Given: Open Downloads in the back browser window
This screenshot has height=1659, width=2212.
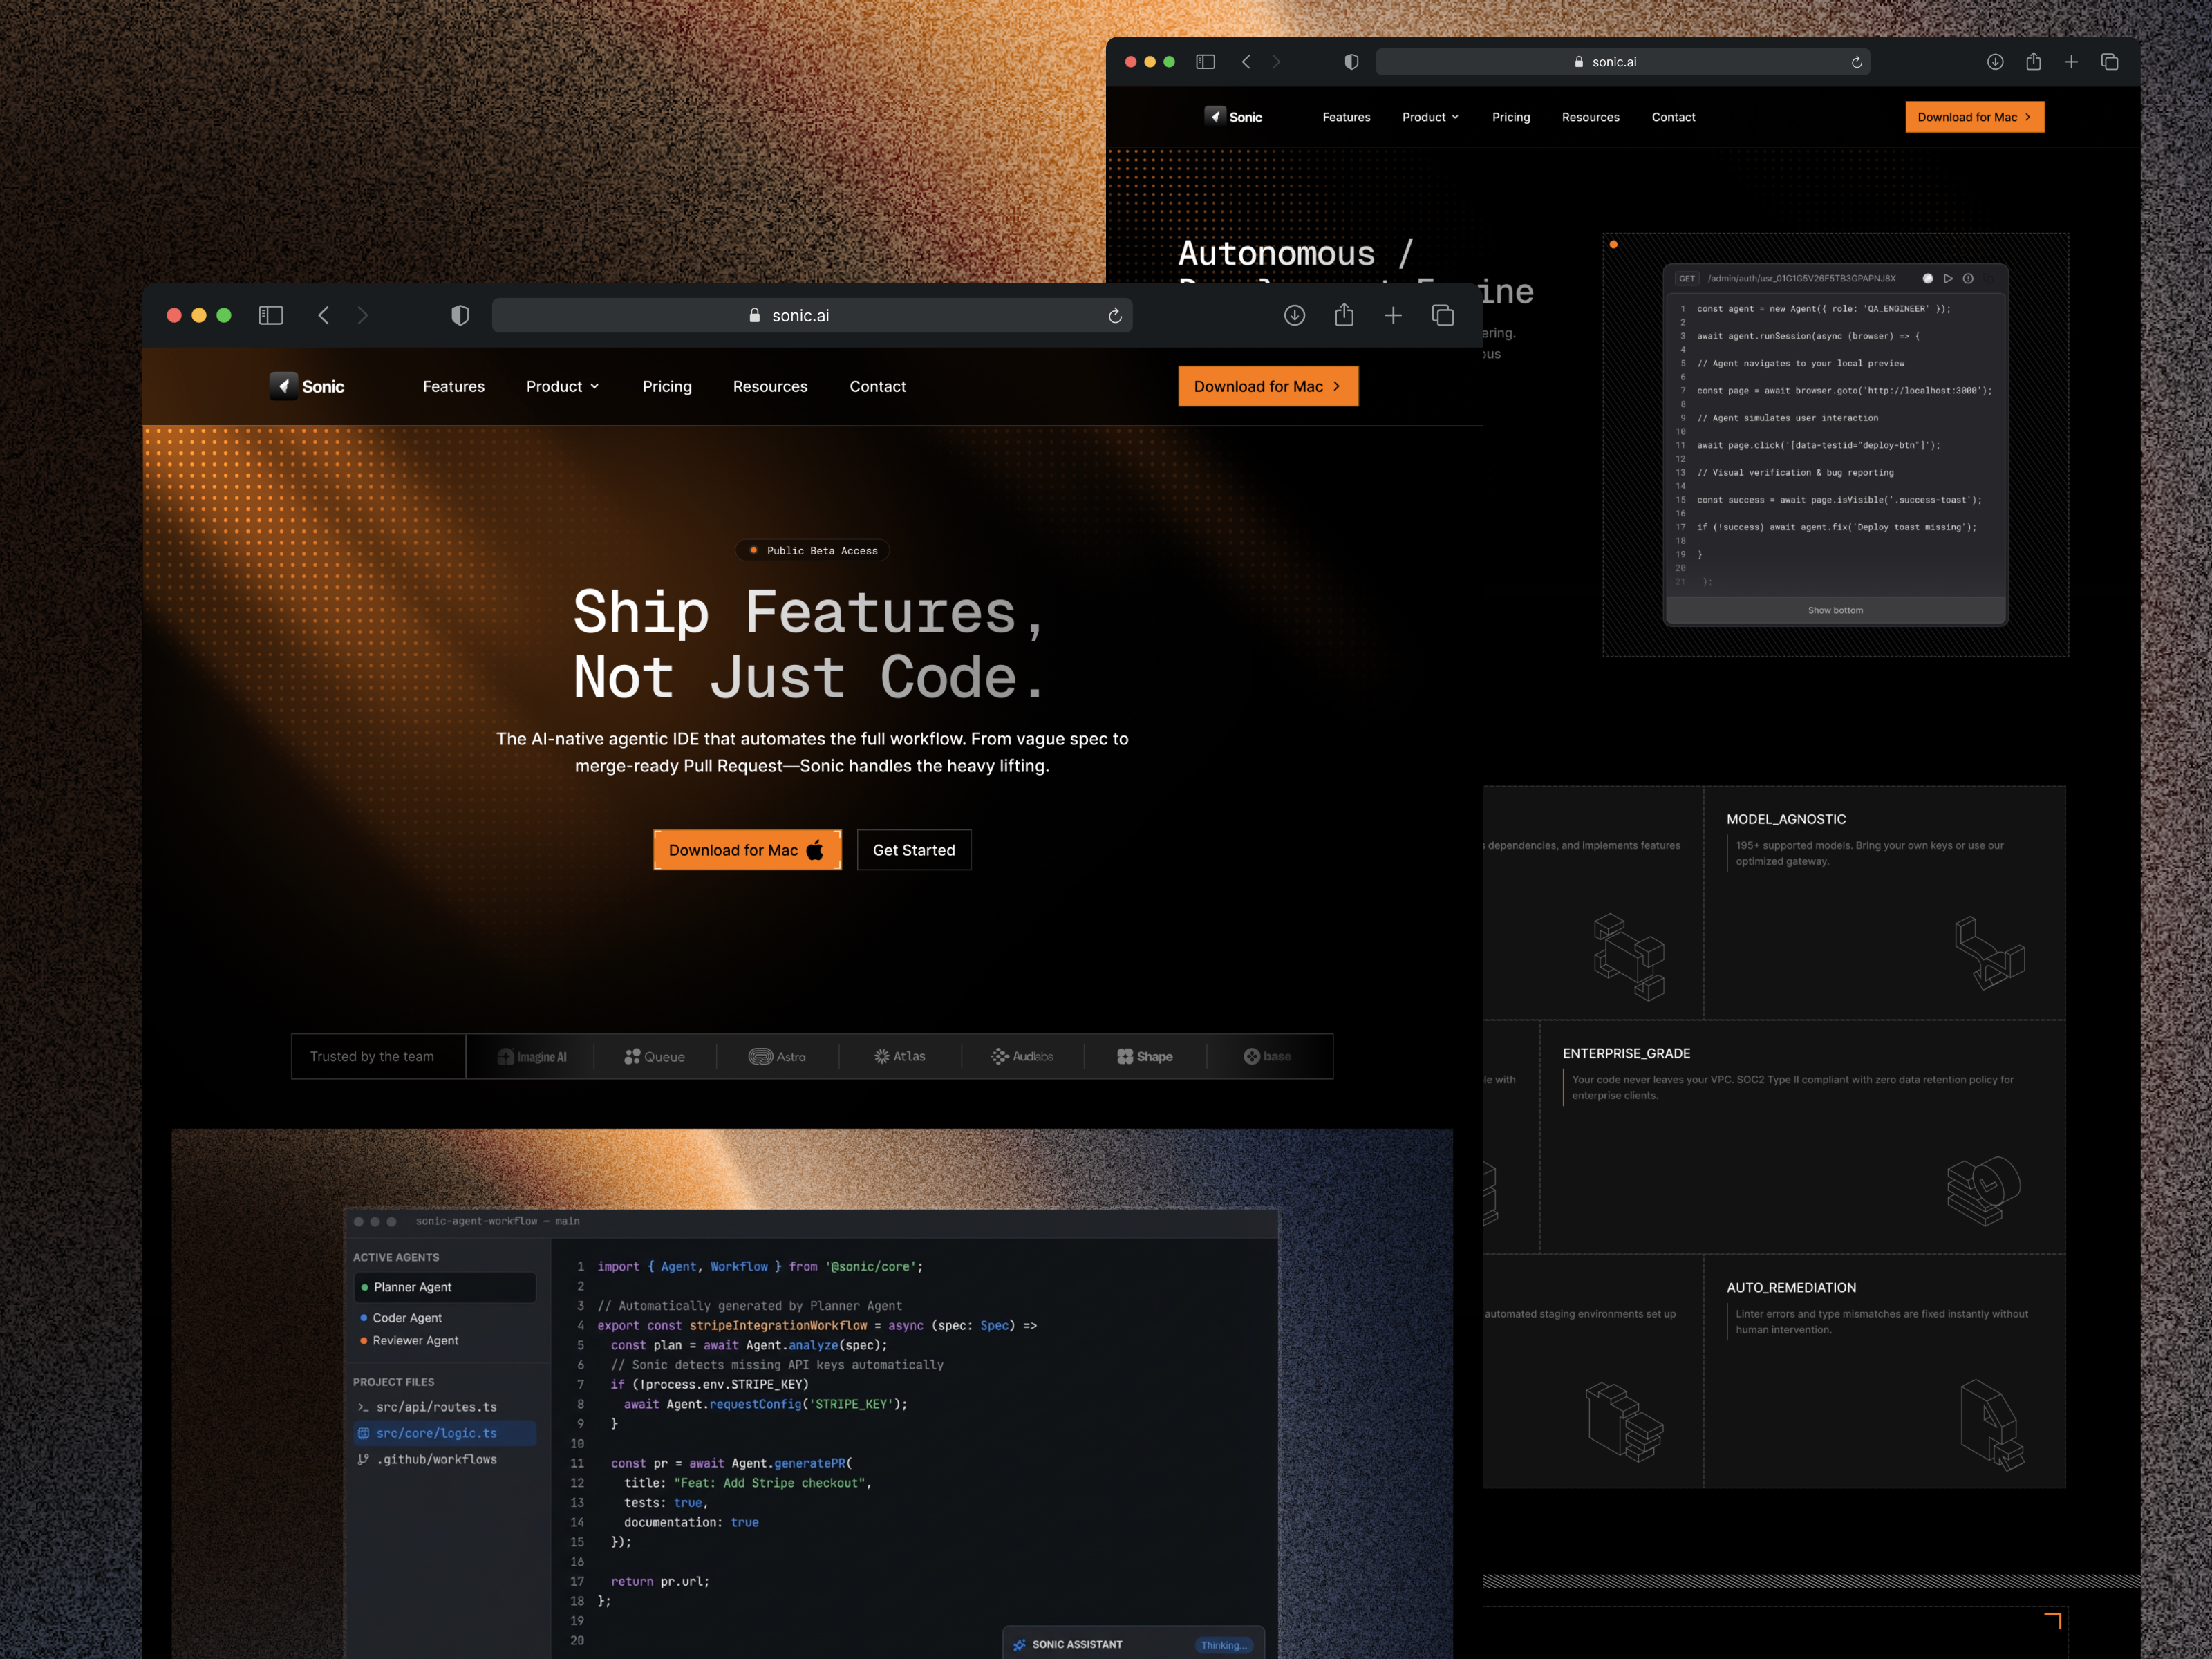Looking at the screenshot, I should 1995,62.
